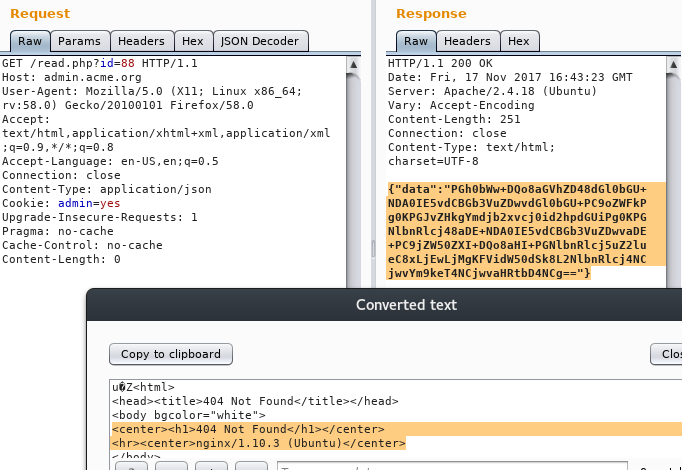Click the Response panel heading
The height and width of the screenshot is (470, 682).
(x=431, y=13)
